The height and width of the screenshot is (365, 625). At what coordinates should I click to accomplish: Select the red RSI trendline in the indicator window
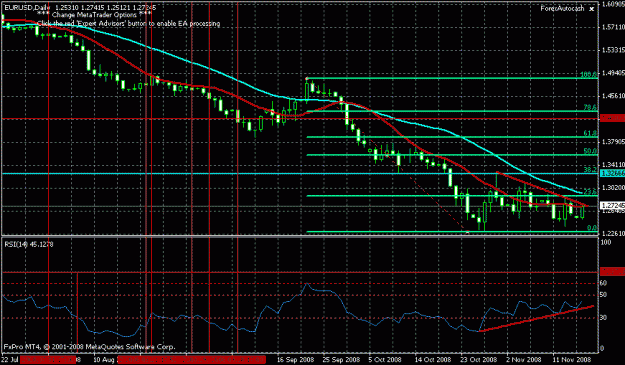click(x=536, y=318)
